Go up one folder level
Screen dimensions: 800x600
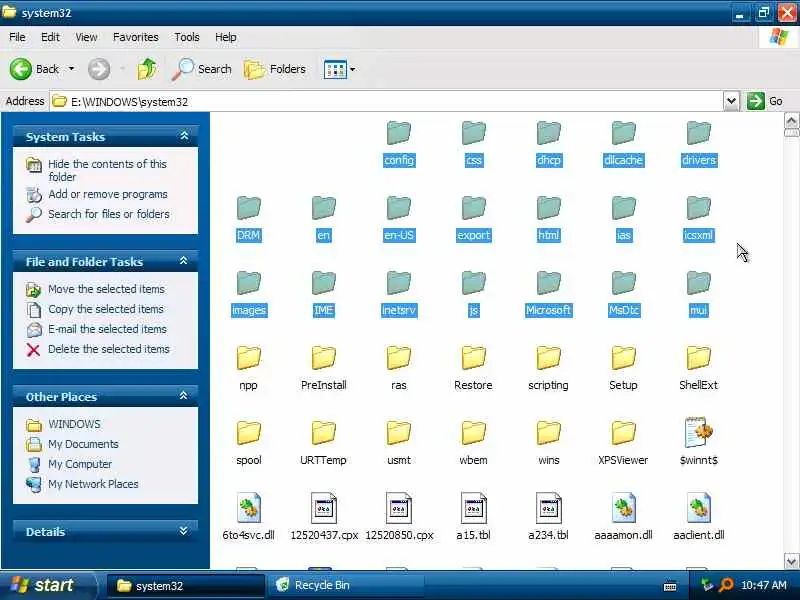tap(147, 69)
